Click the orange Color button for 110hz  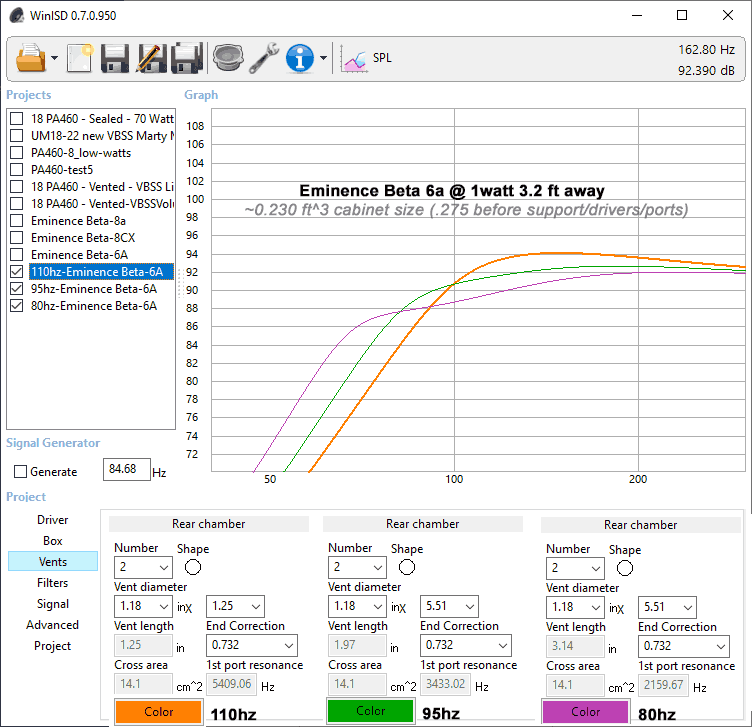(158, 712)
